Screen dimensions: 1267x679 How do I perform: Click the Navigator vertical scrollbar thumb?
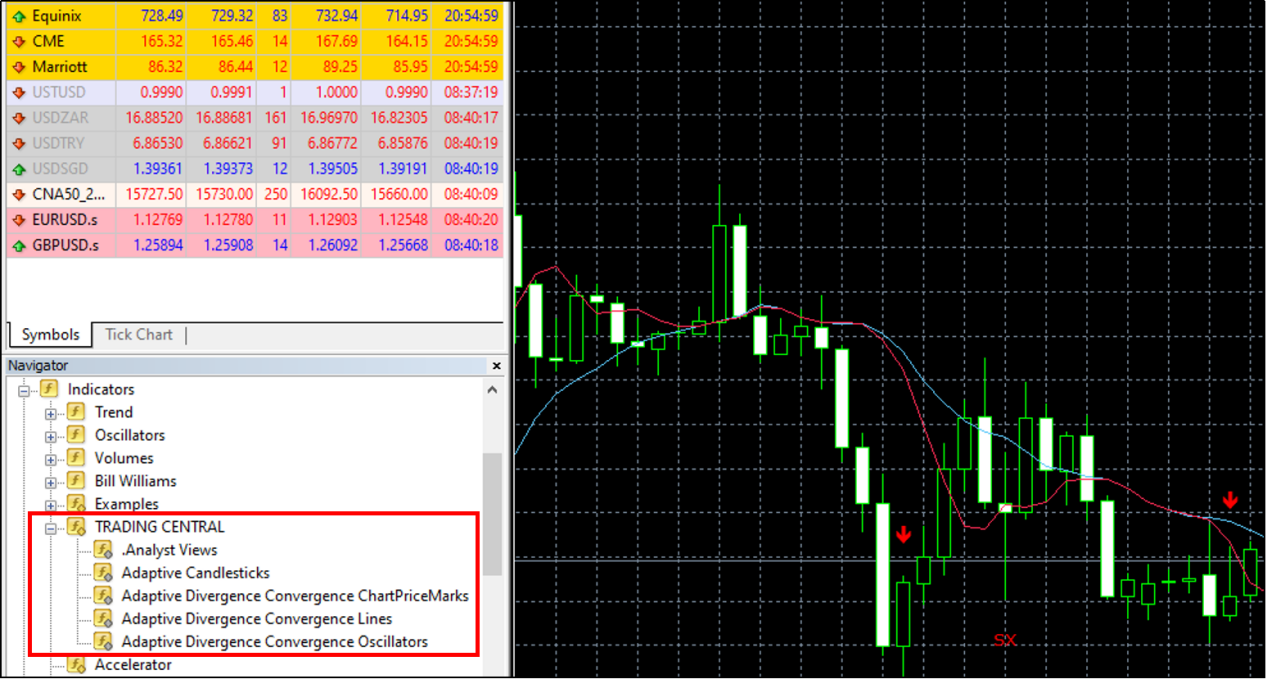[x=492, y=512]
